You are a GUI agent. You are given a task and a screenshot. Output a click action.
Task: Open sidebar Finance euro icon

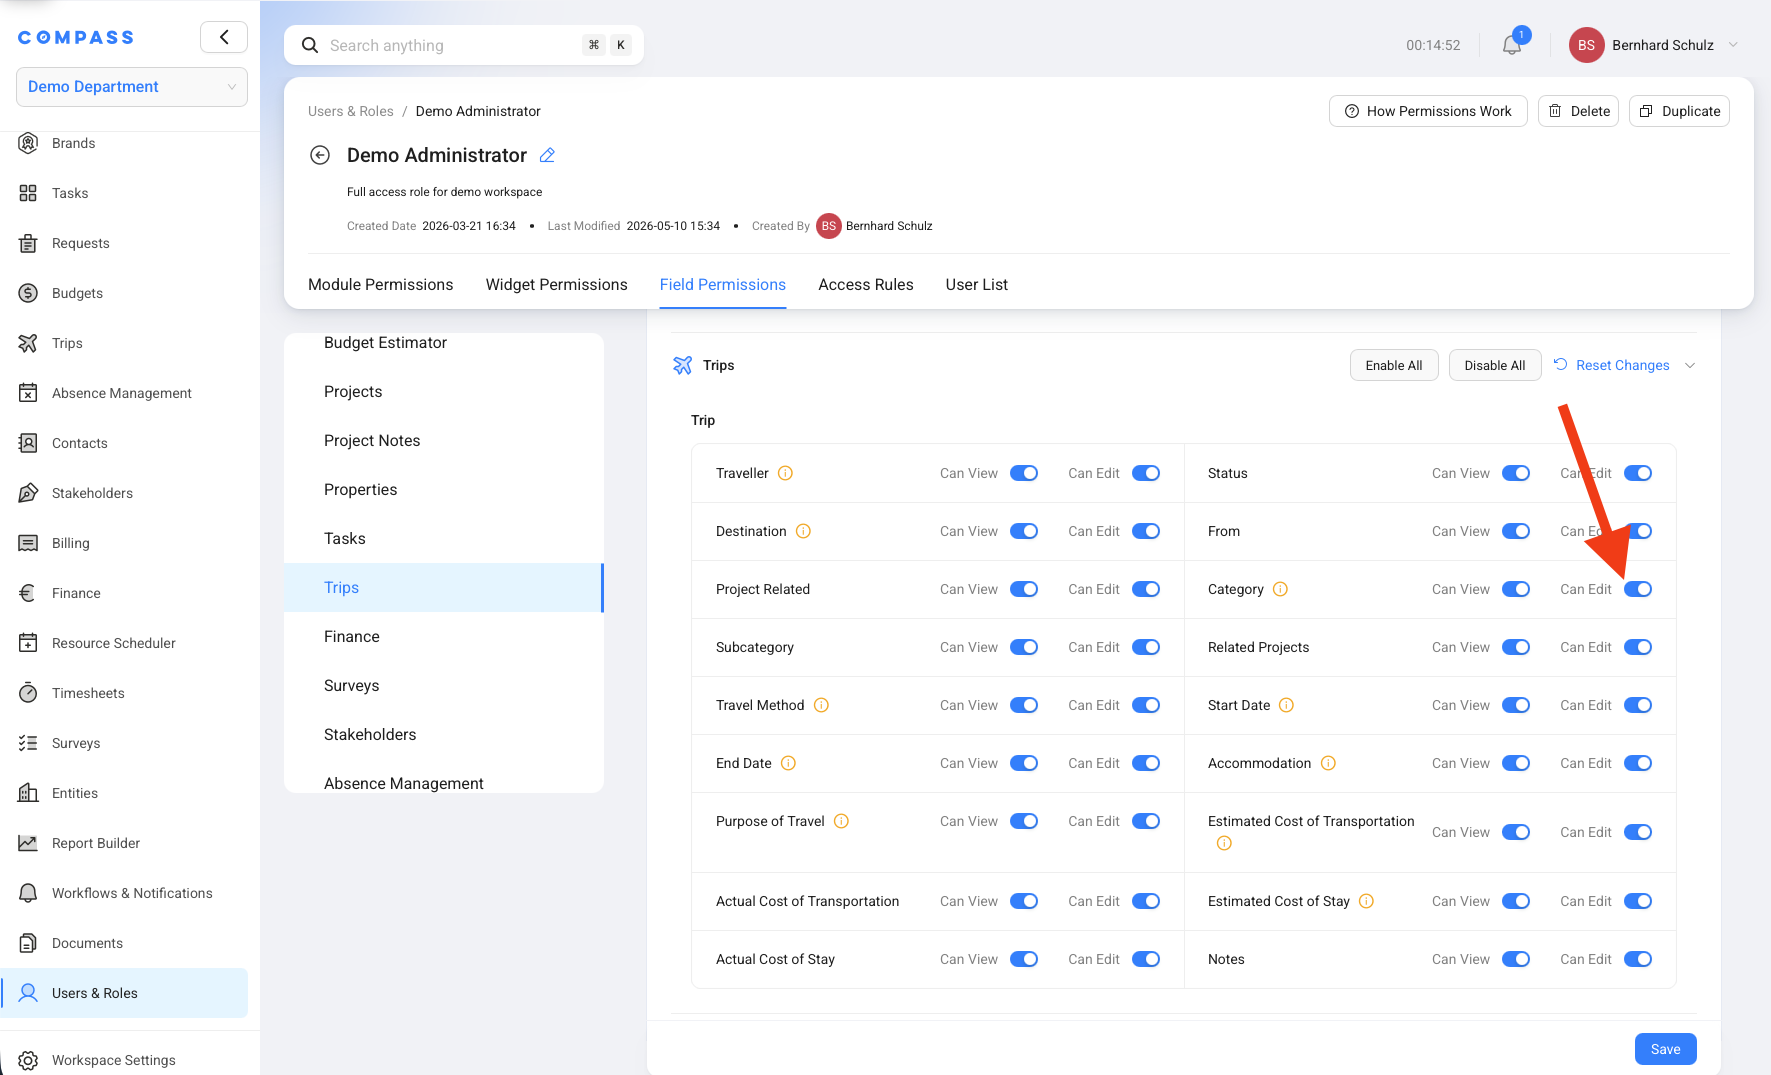(x=28, y=593)
